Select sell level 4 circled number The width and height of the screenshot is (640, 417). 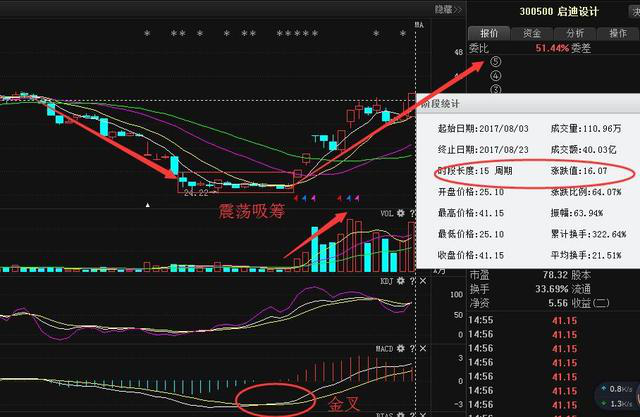click(496, 73)
